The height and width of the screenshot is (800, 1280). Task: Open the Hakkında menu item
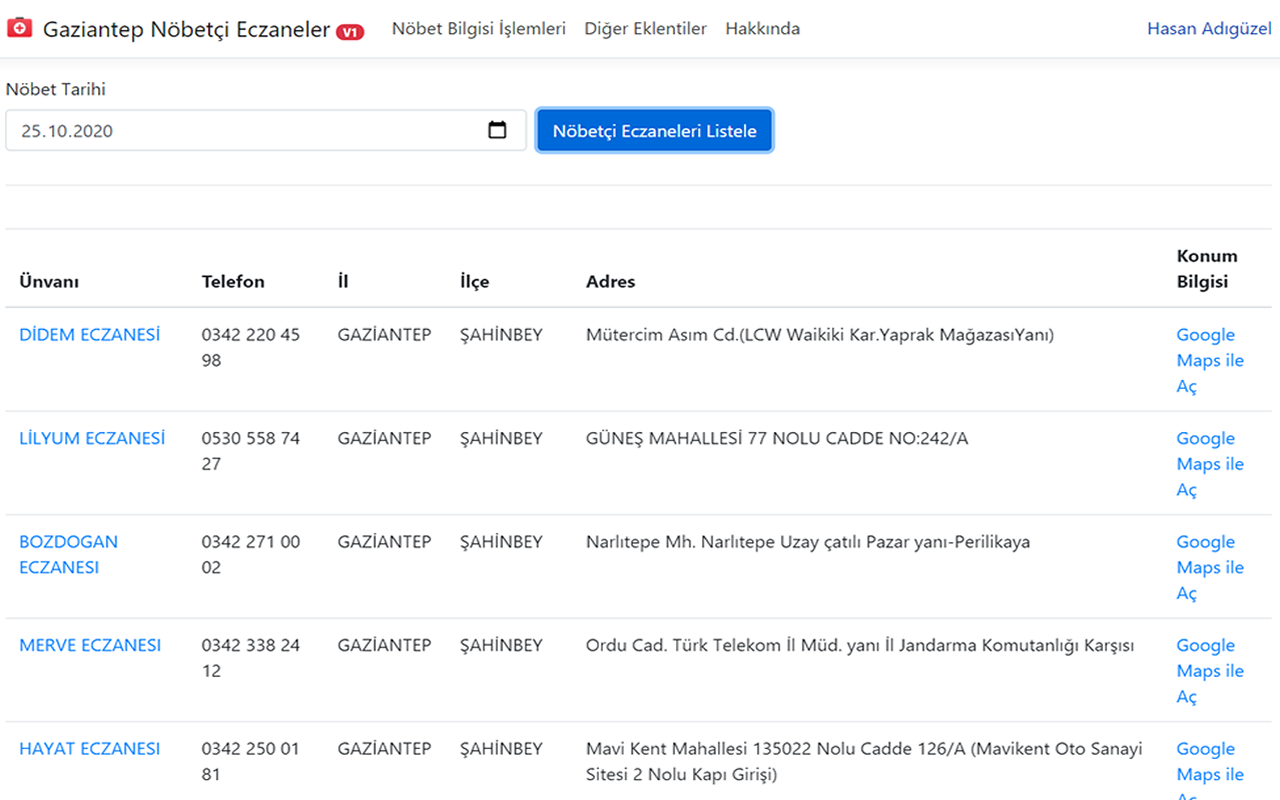pos(763,29)
